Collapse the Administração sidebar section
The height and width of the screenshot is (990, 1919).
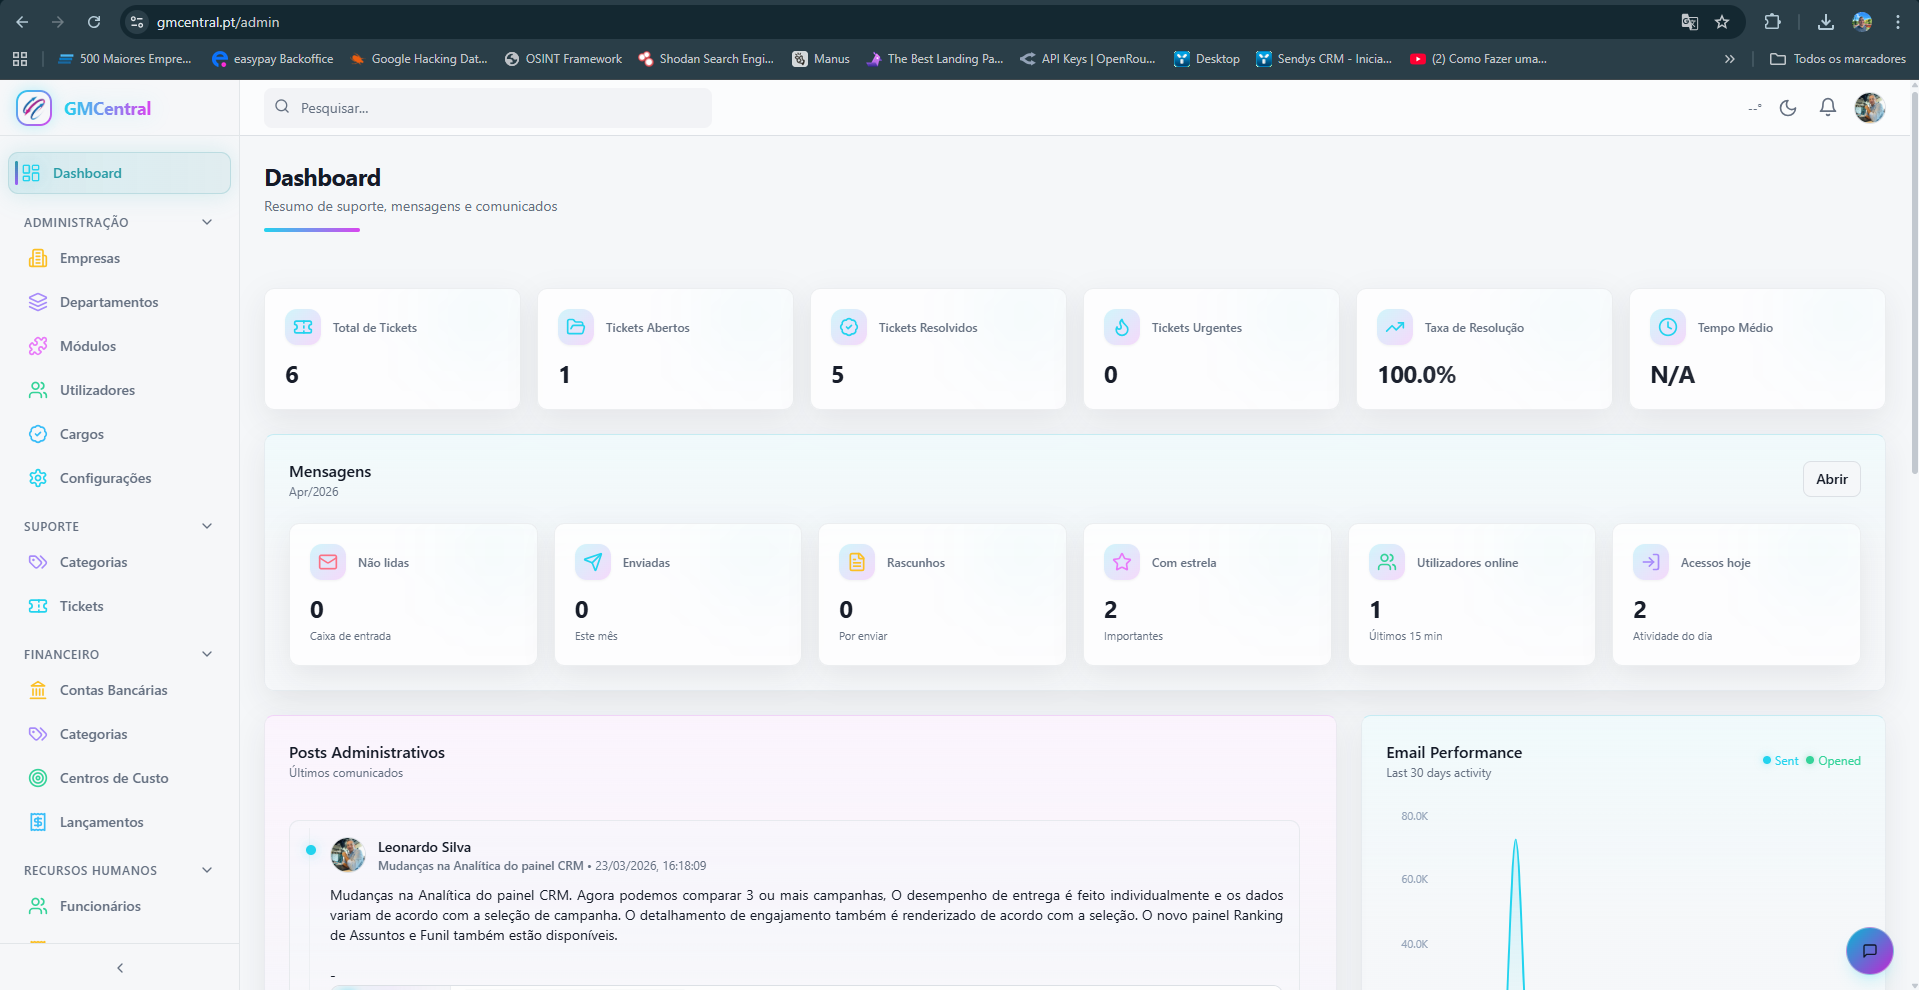(x=207, y=222)
